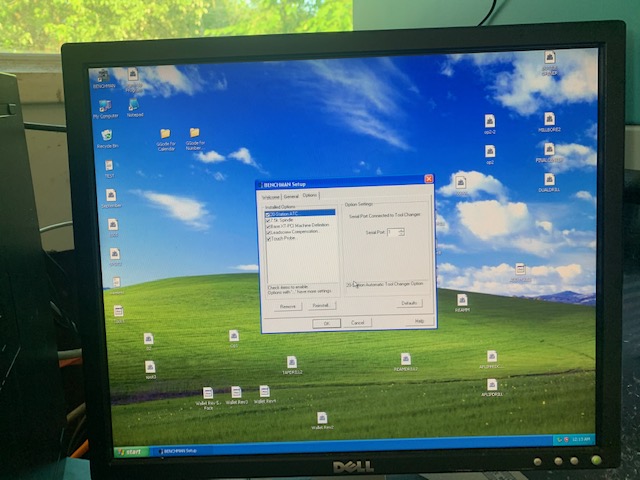Open the Recycle Bin
640x480 pixels.
(107, 139)
